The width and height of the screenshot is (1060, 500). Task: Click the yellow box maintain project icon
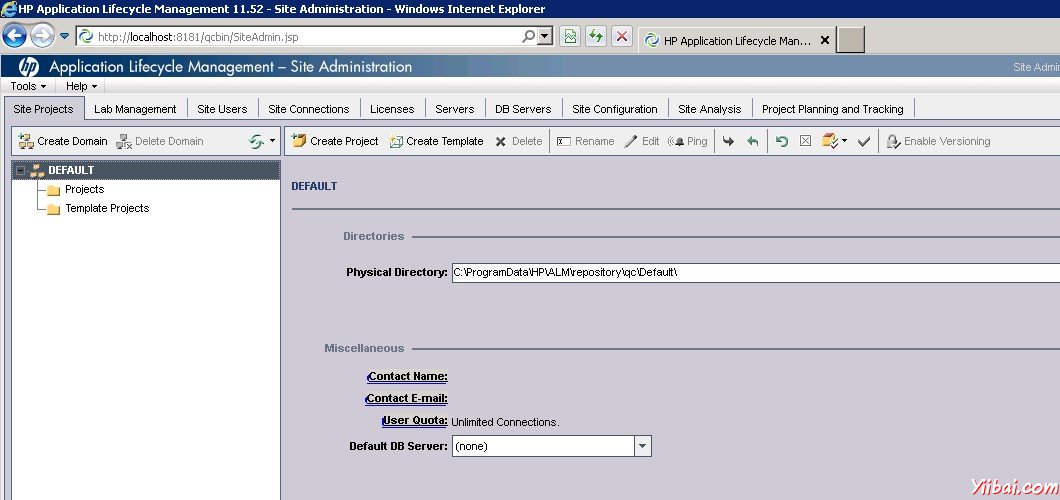click(829, 141)
